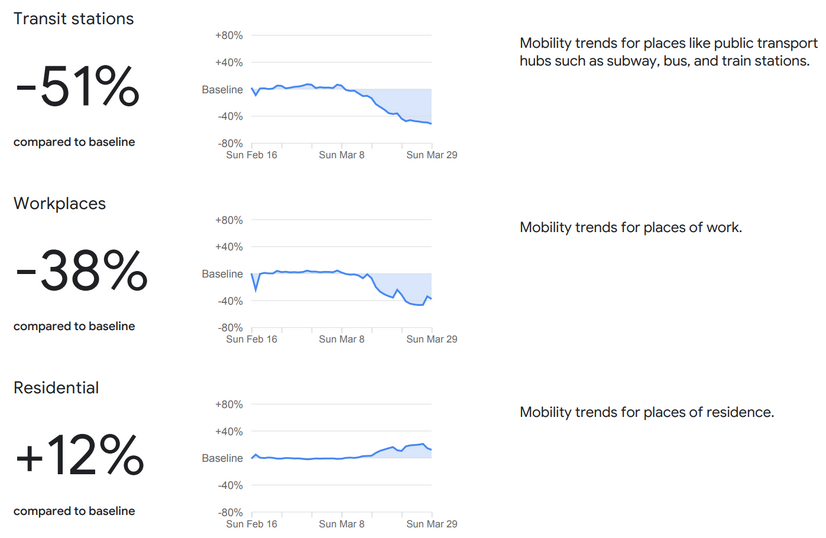Click 'Mobility trends for places of residence' text
This screenshot has width=826, height=538.
647,412
